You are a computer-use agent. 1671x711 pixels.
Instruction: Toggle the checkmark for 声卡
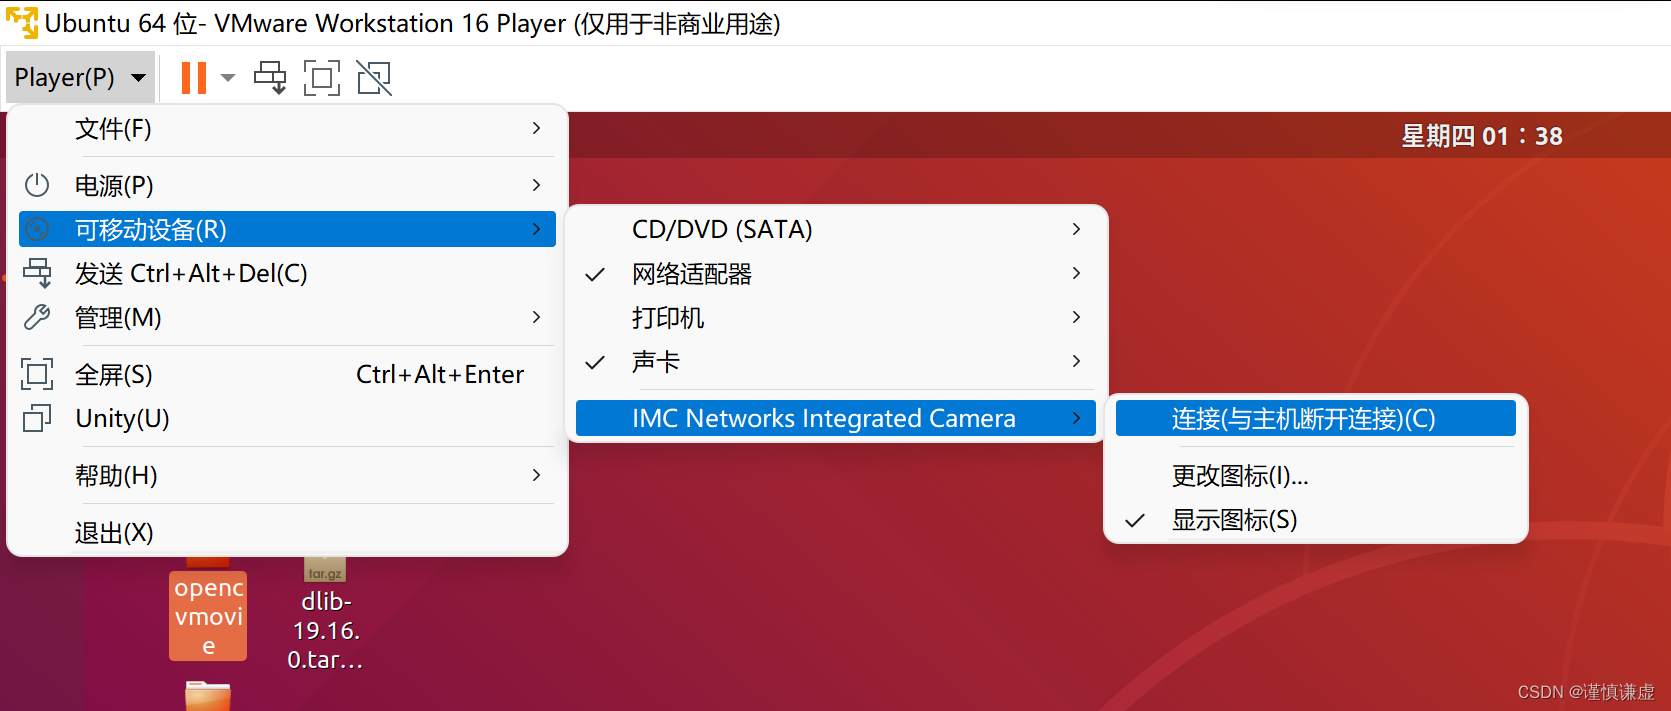click(x=595, y=362)
